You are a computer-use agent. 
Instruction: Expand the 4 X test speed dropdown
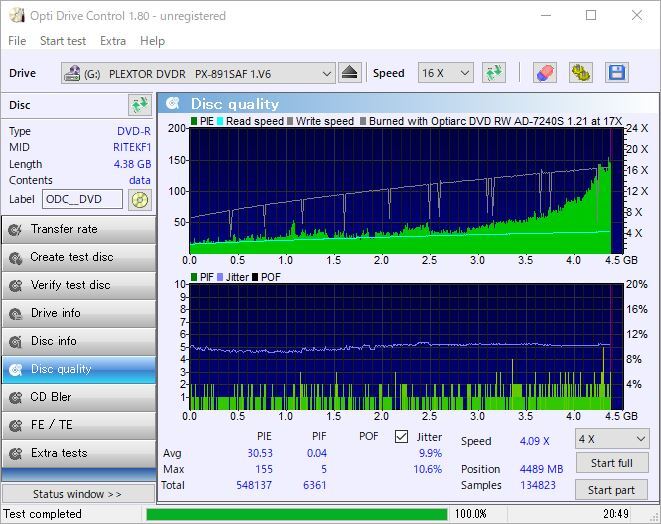tap(640, 439)
